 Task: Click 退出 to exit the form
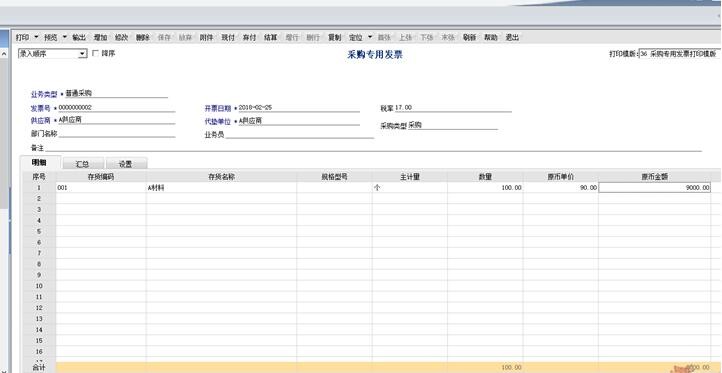512,37
